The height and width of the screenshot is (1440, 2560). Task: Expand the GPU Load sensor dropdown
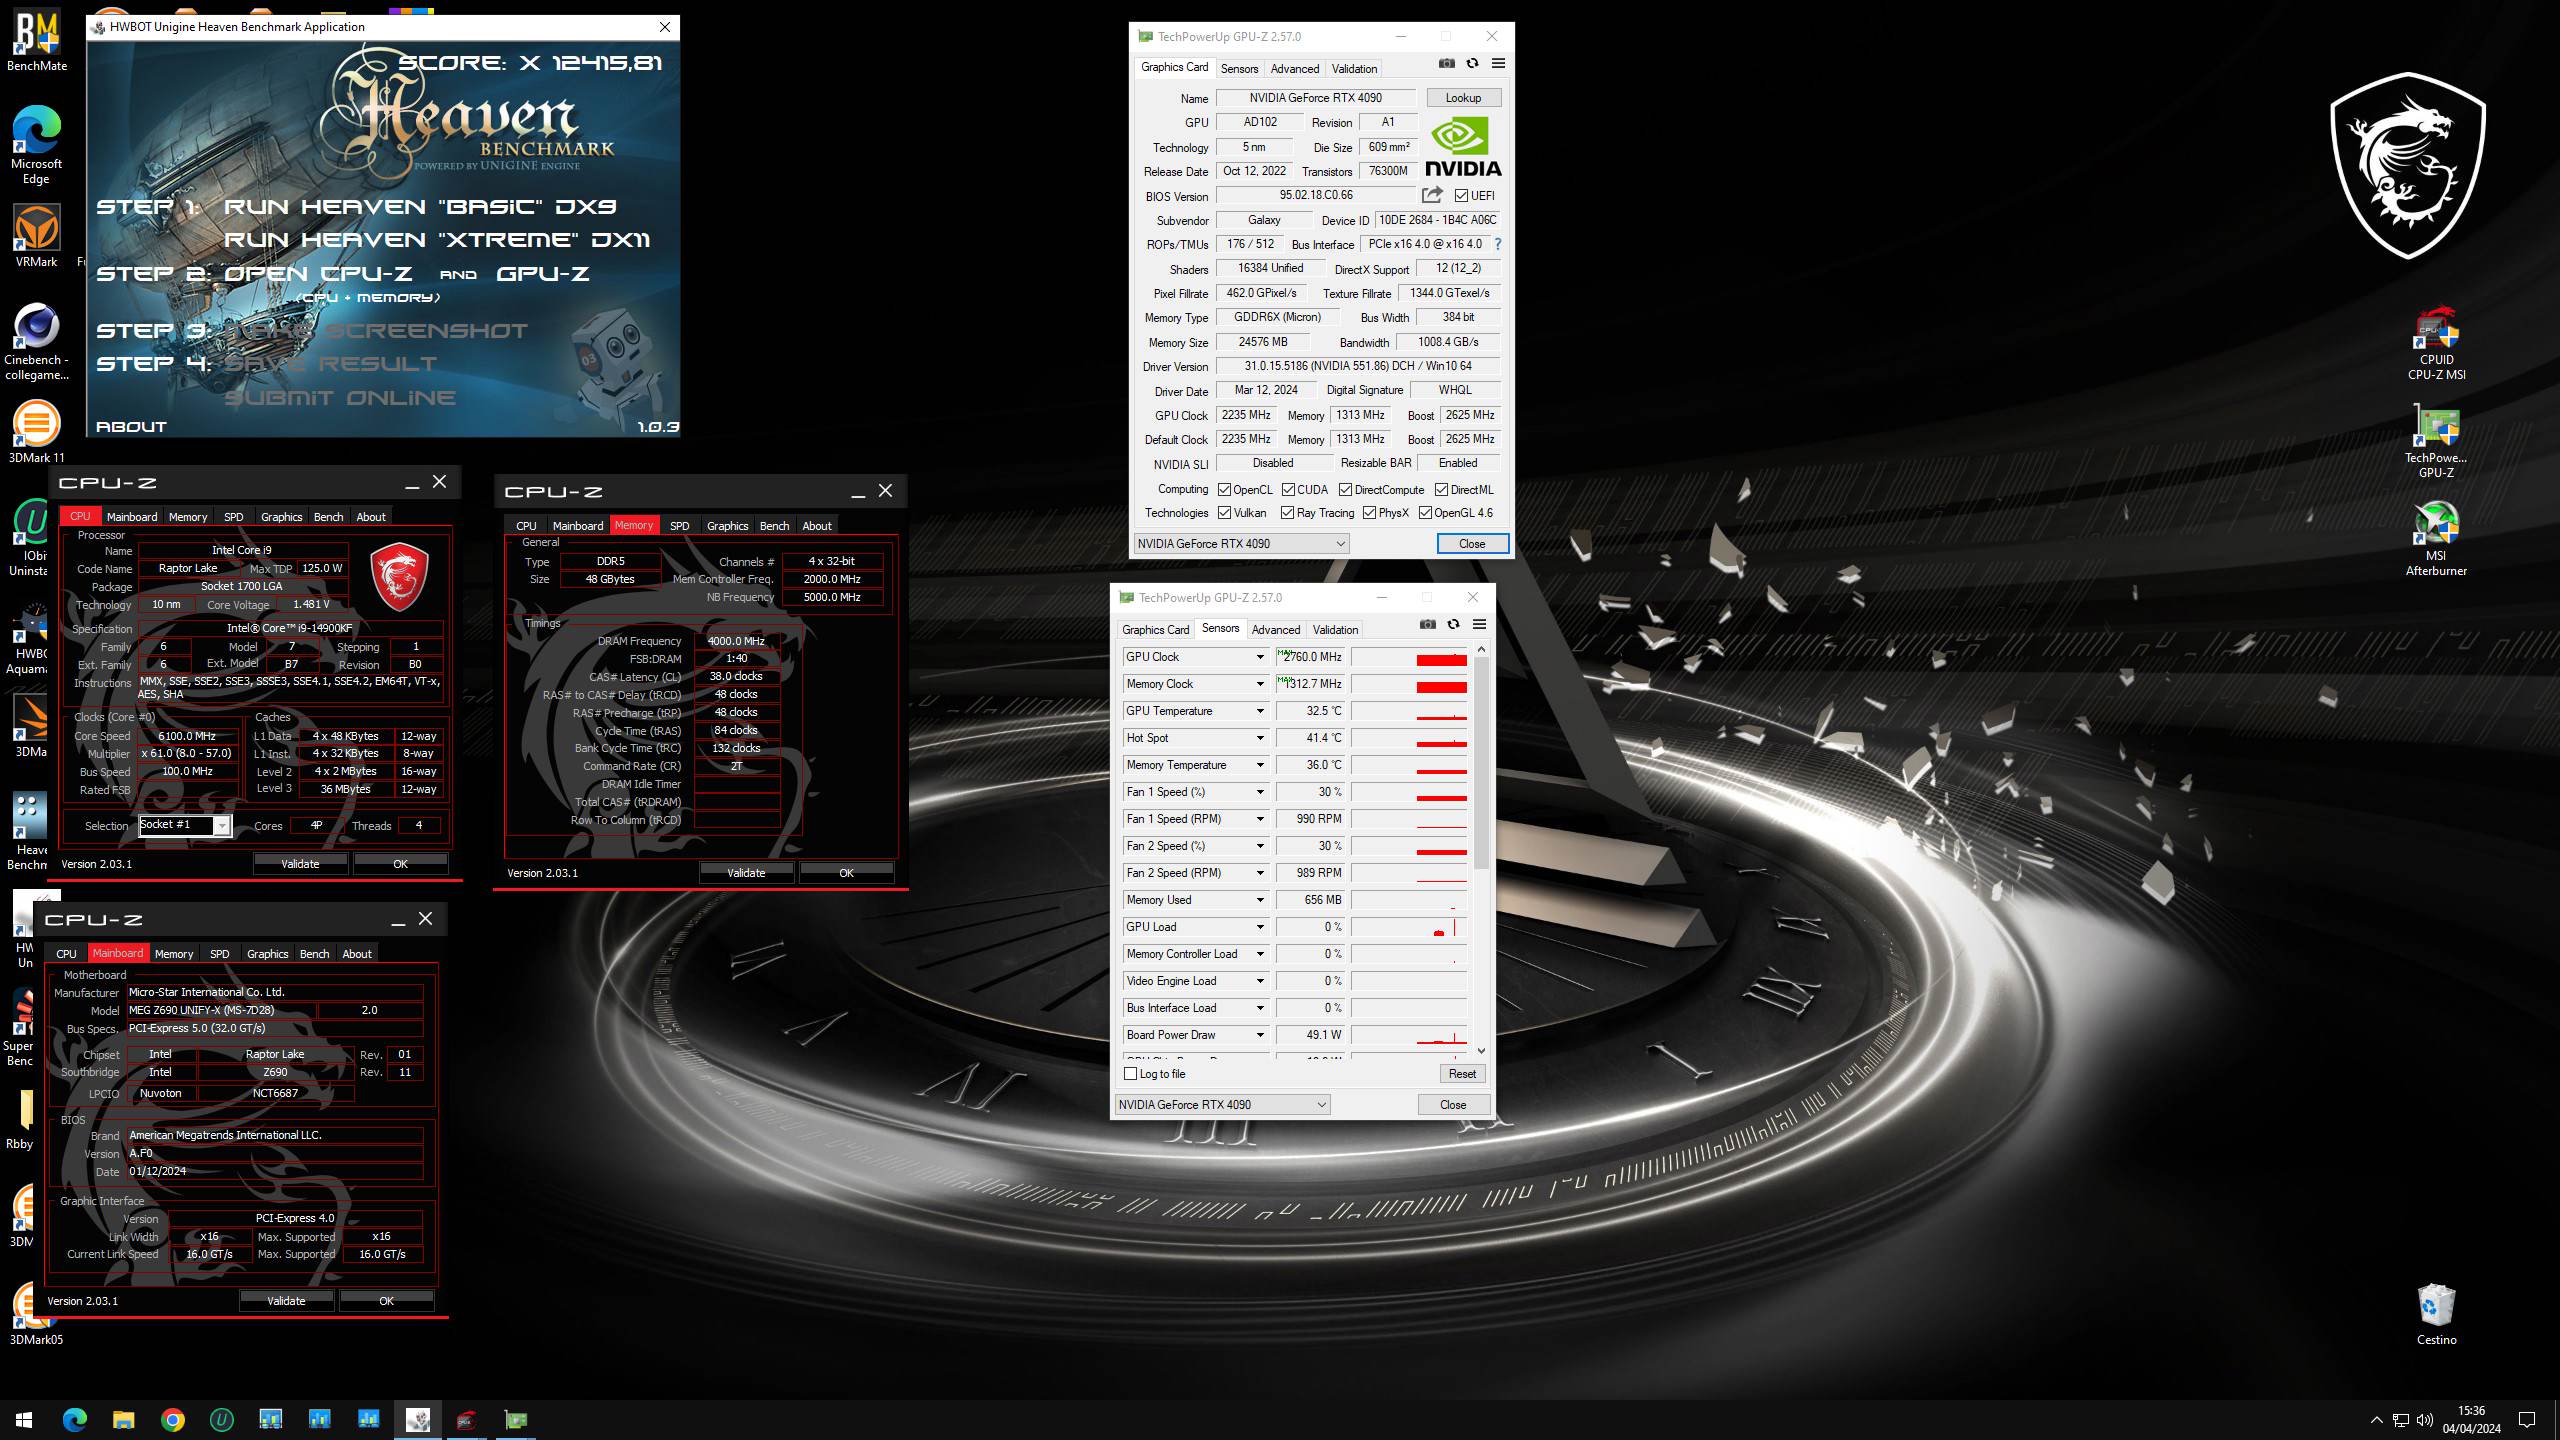pyautogui.click(x=1260, y=927)
